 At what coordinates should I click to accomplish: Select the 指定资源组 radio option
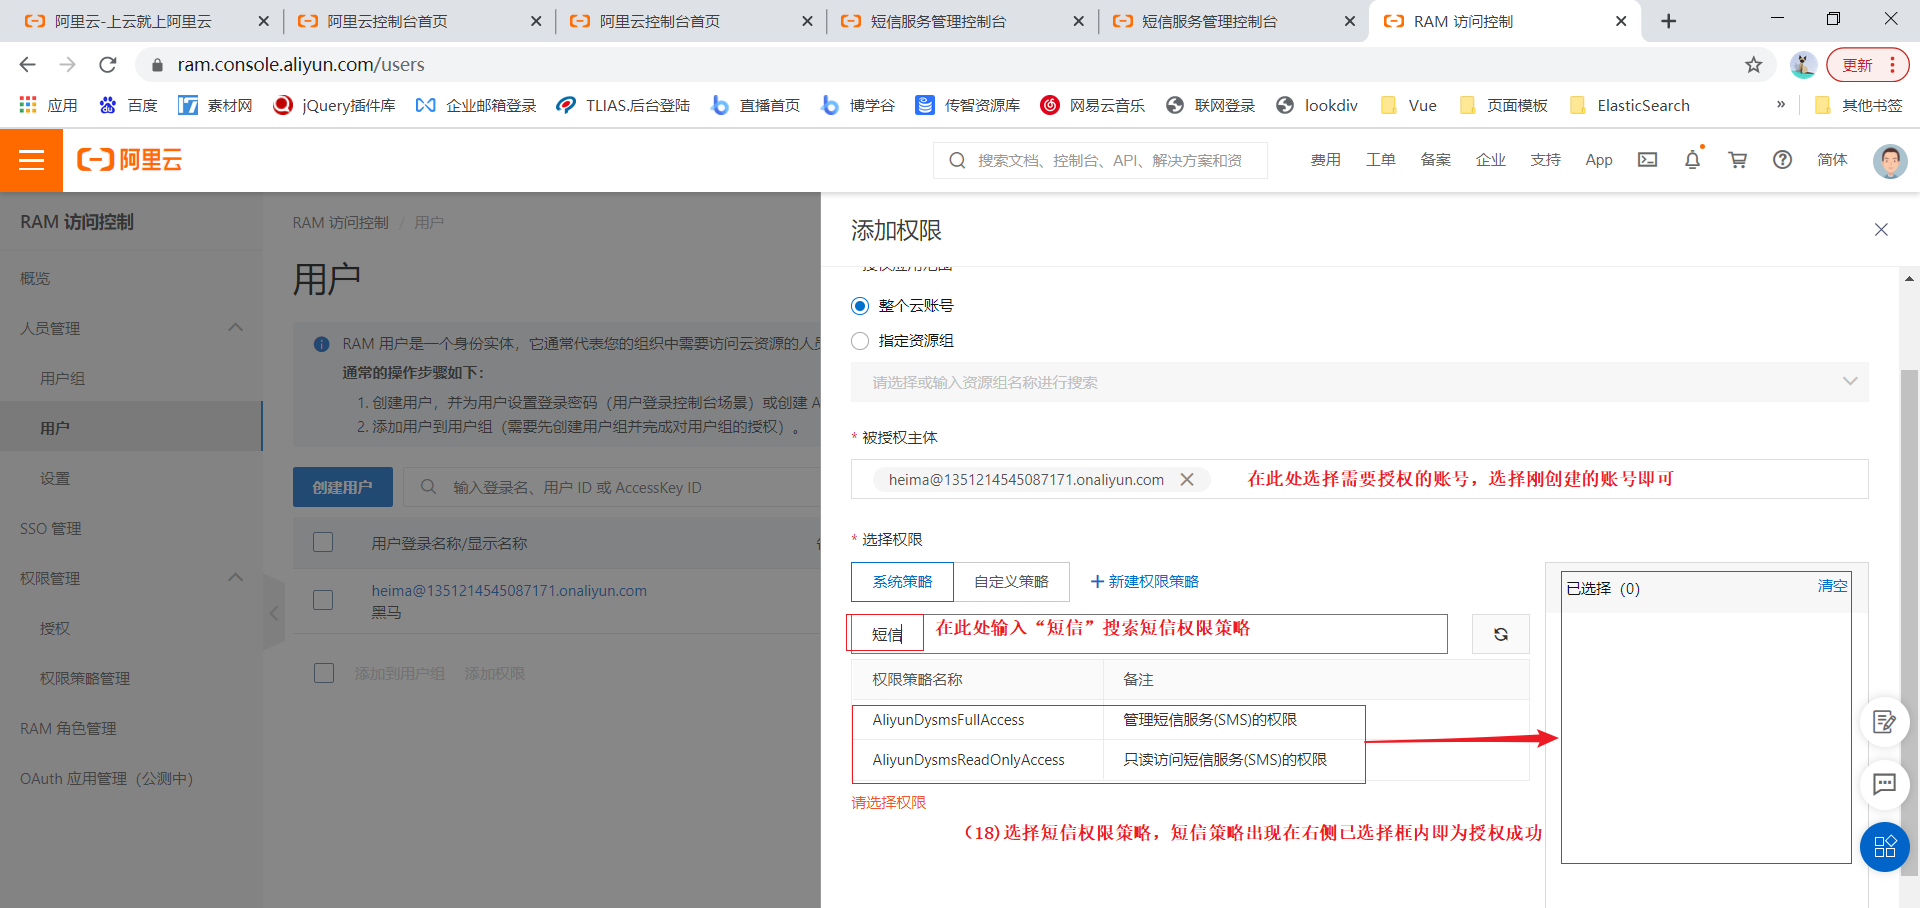coord(860,341)
